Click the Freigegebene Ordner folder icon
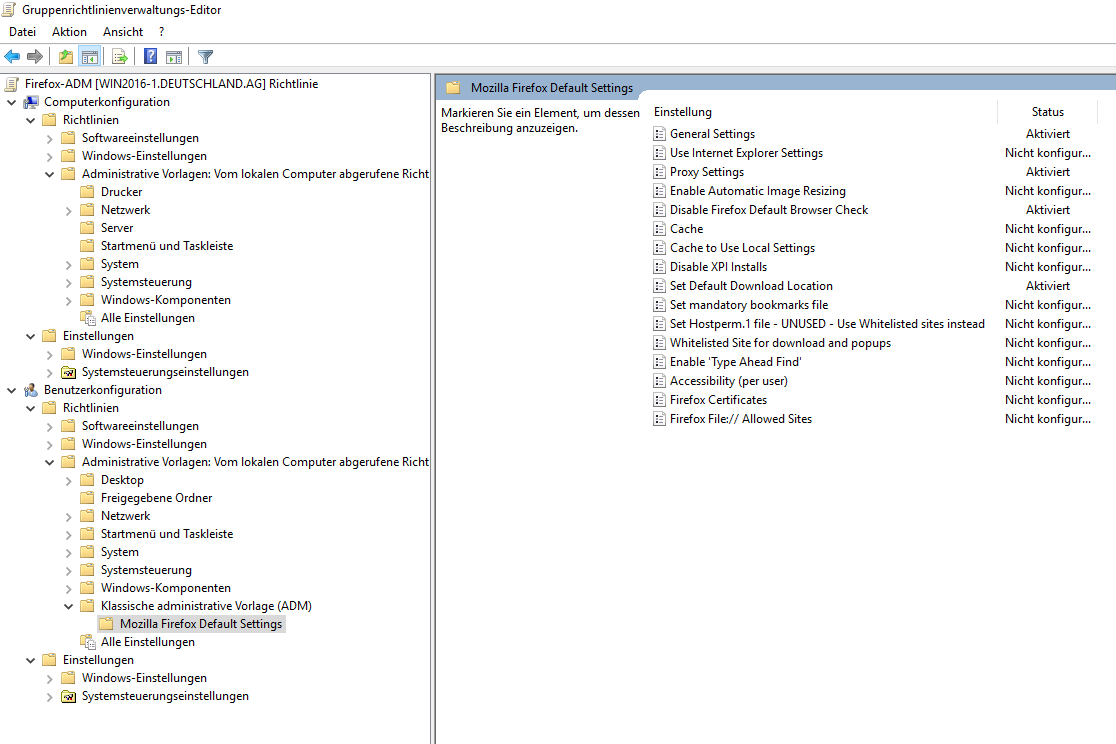This screenshot has width=1116, height=744. pyautogui.click(x=88, y=498)
